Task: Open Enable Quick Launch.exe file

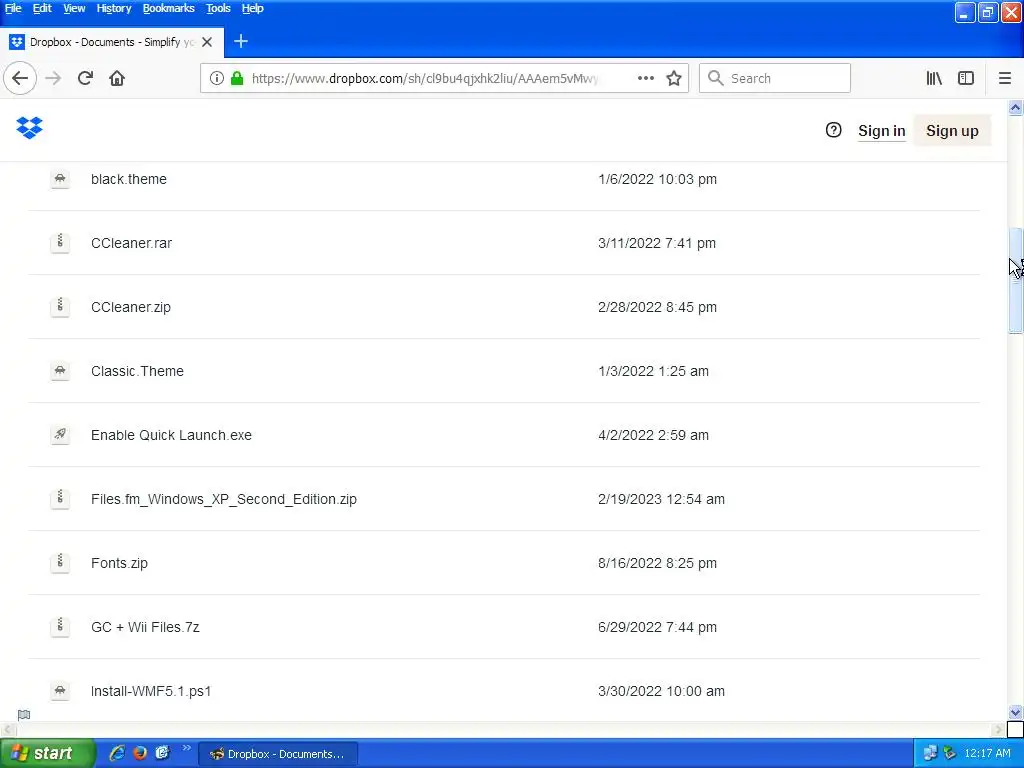Action: click(x=171, y=435)
